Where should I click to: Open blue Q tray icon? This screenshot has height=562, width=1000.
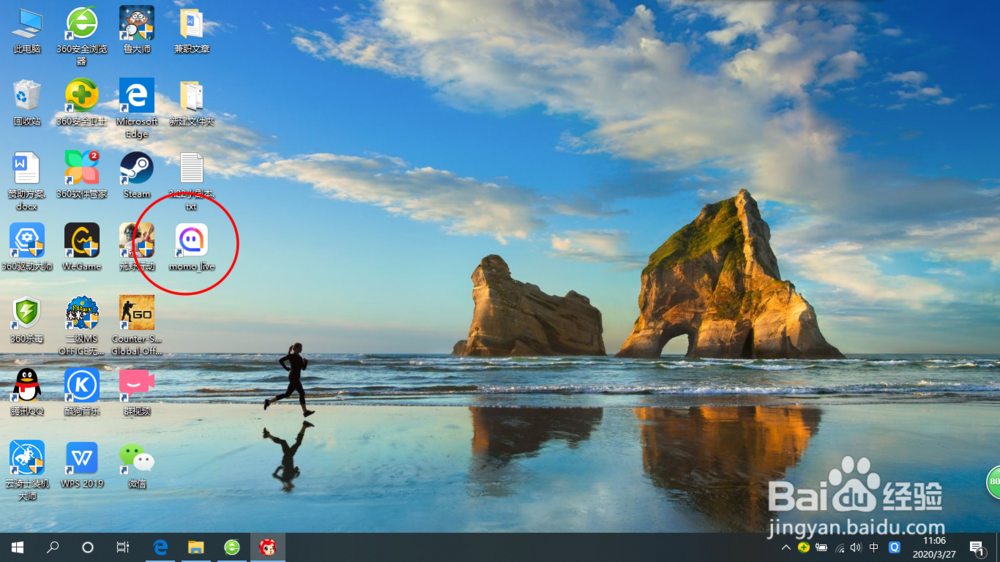tap(894, 547)
